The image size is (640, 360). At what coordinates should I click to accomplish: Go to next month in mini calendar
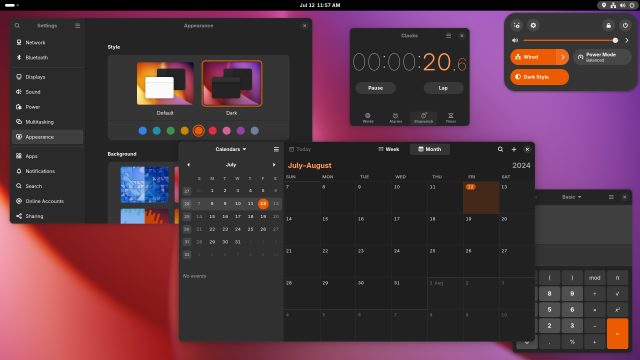click(x=274, y=164)
